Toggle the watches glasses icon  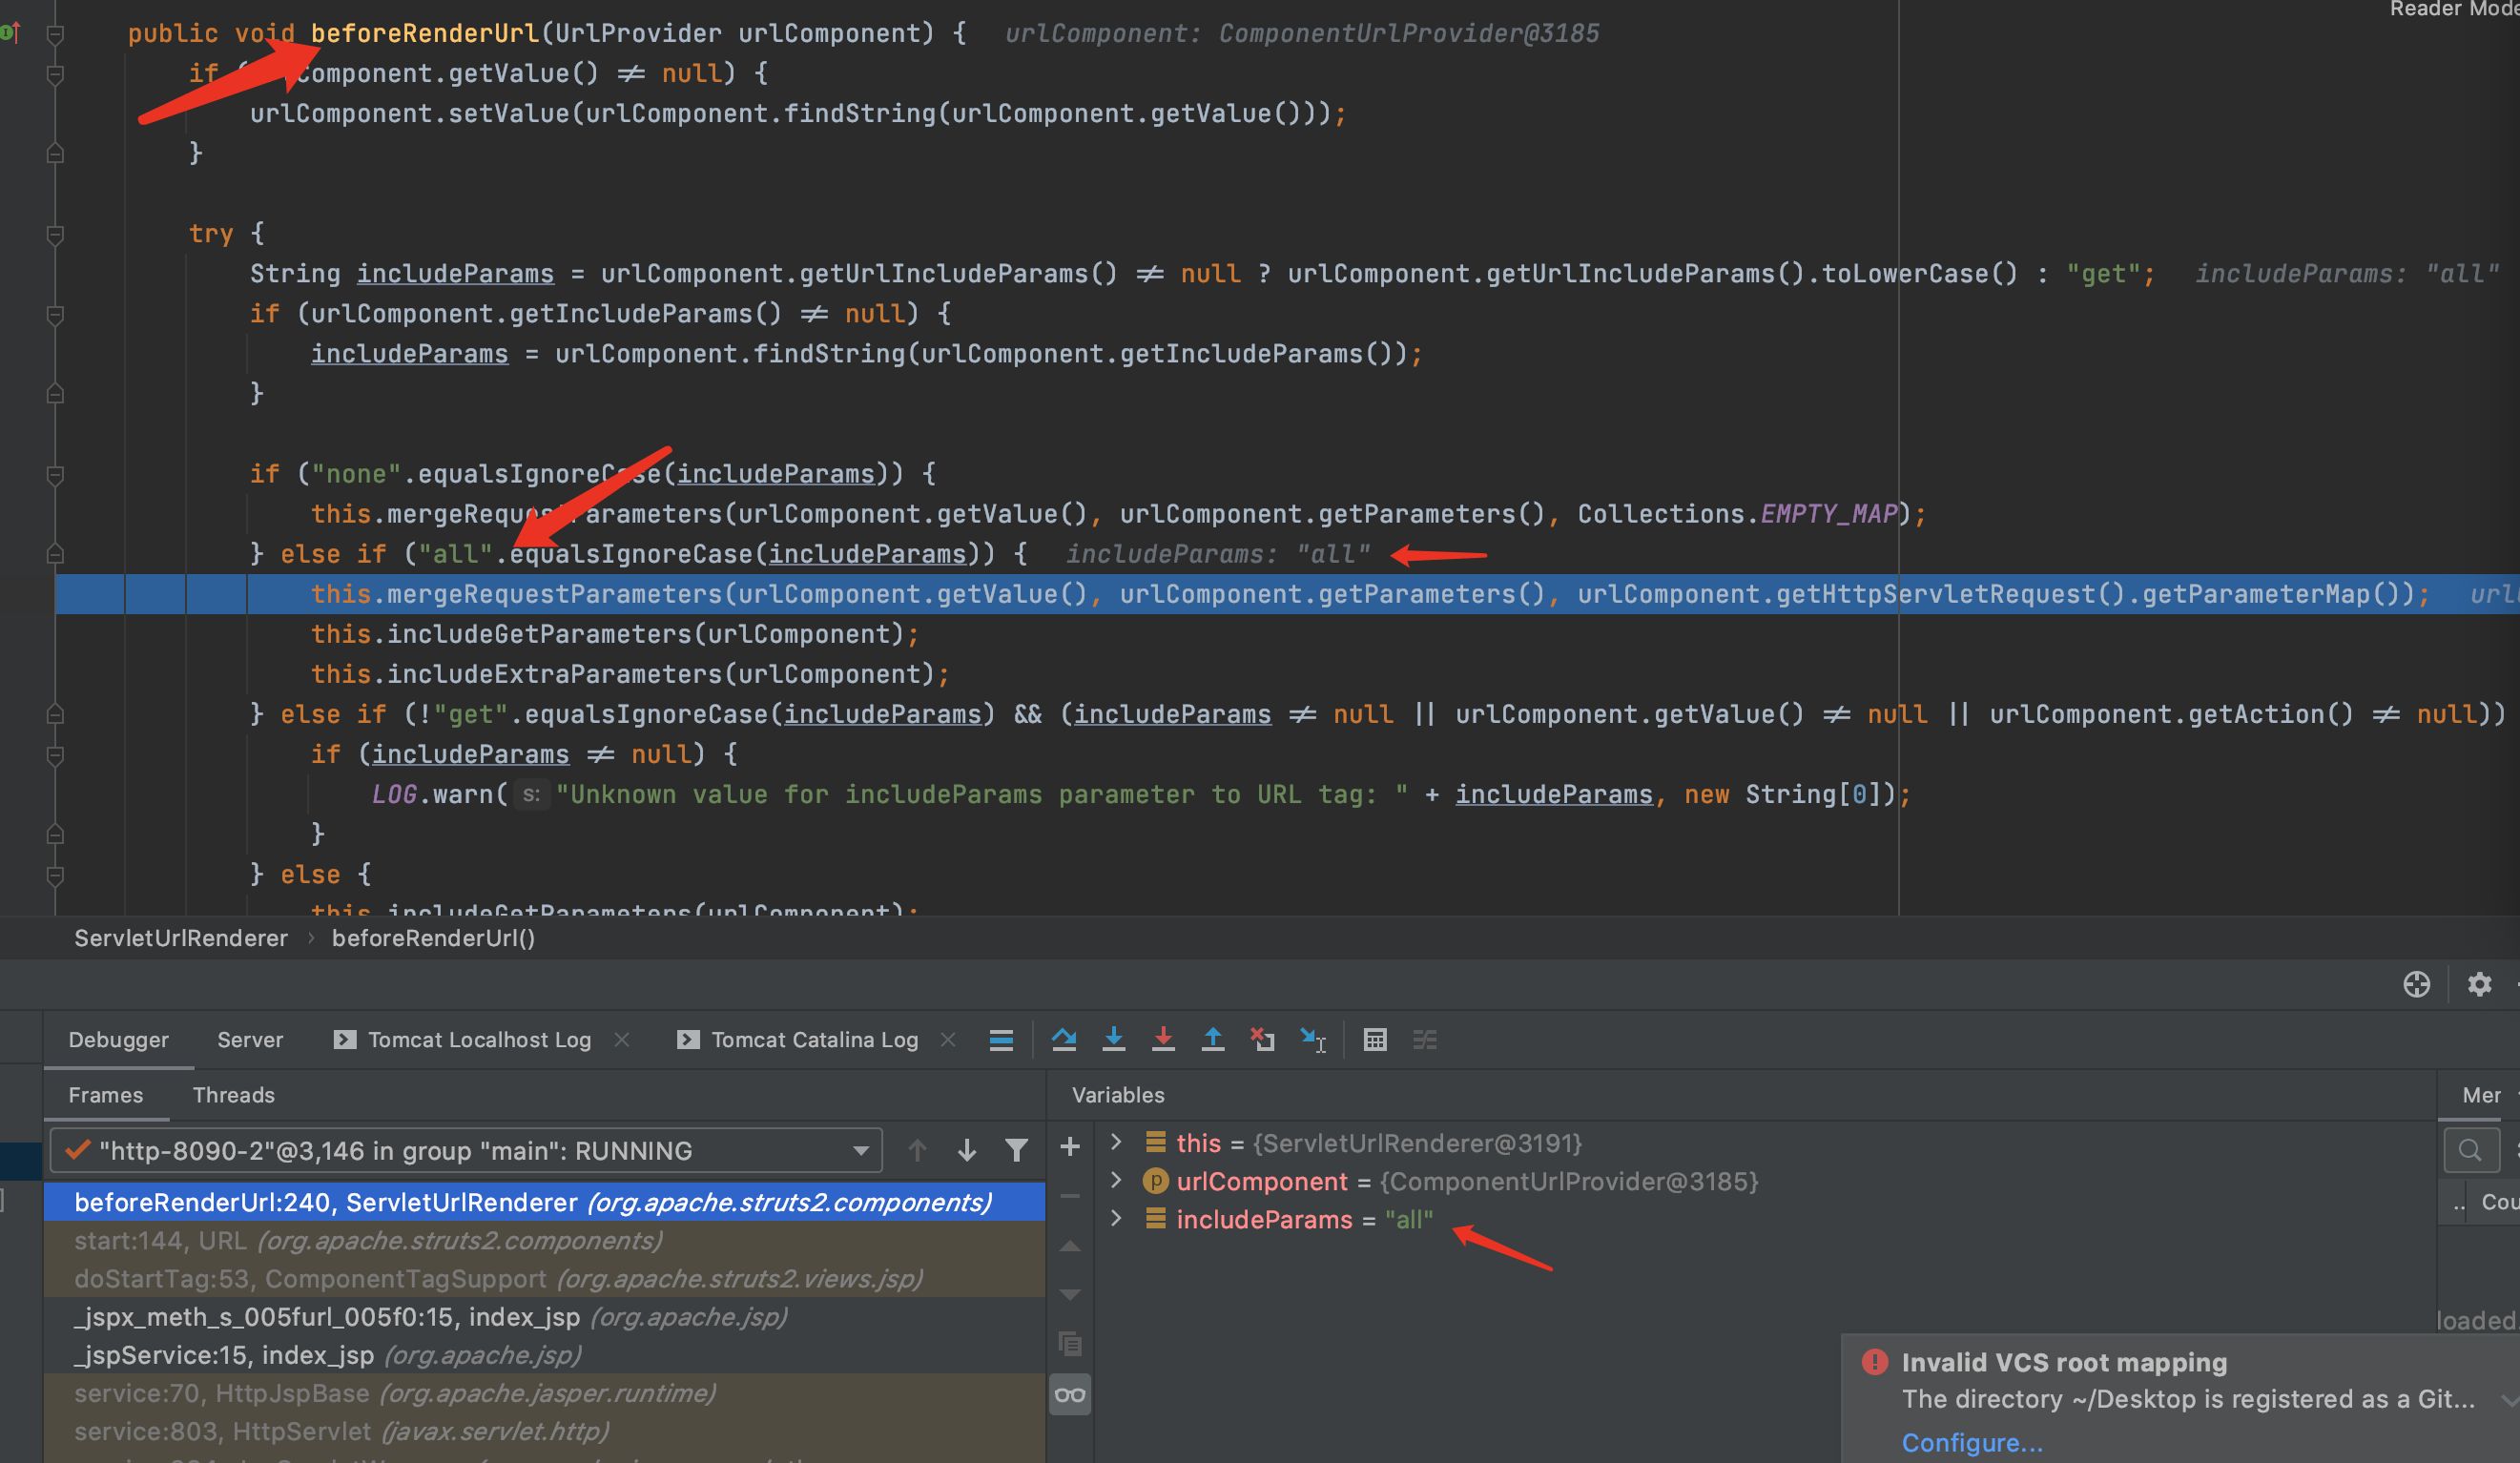[1070, 1395]
